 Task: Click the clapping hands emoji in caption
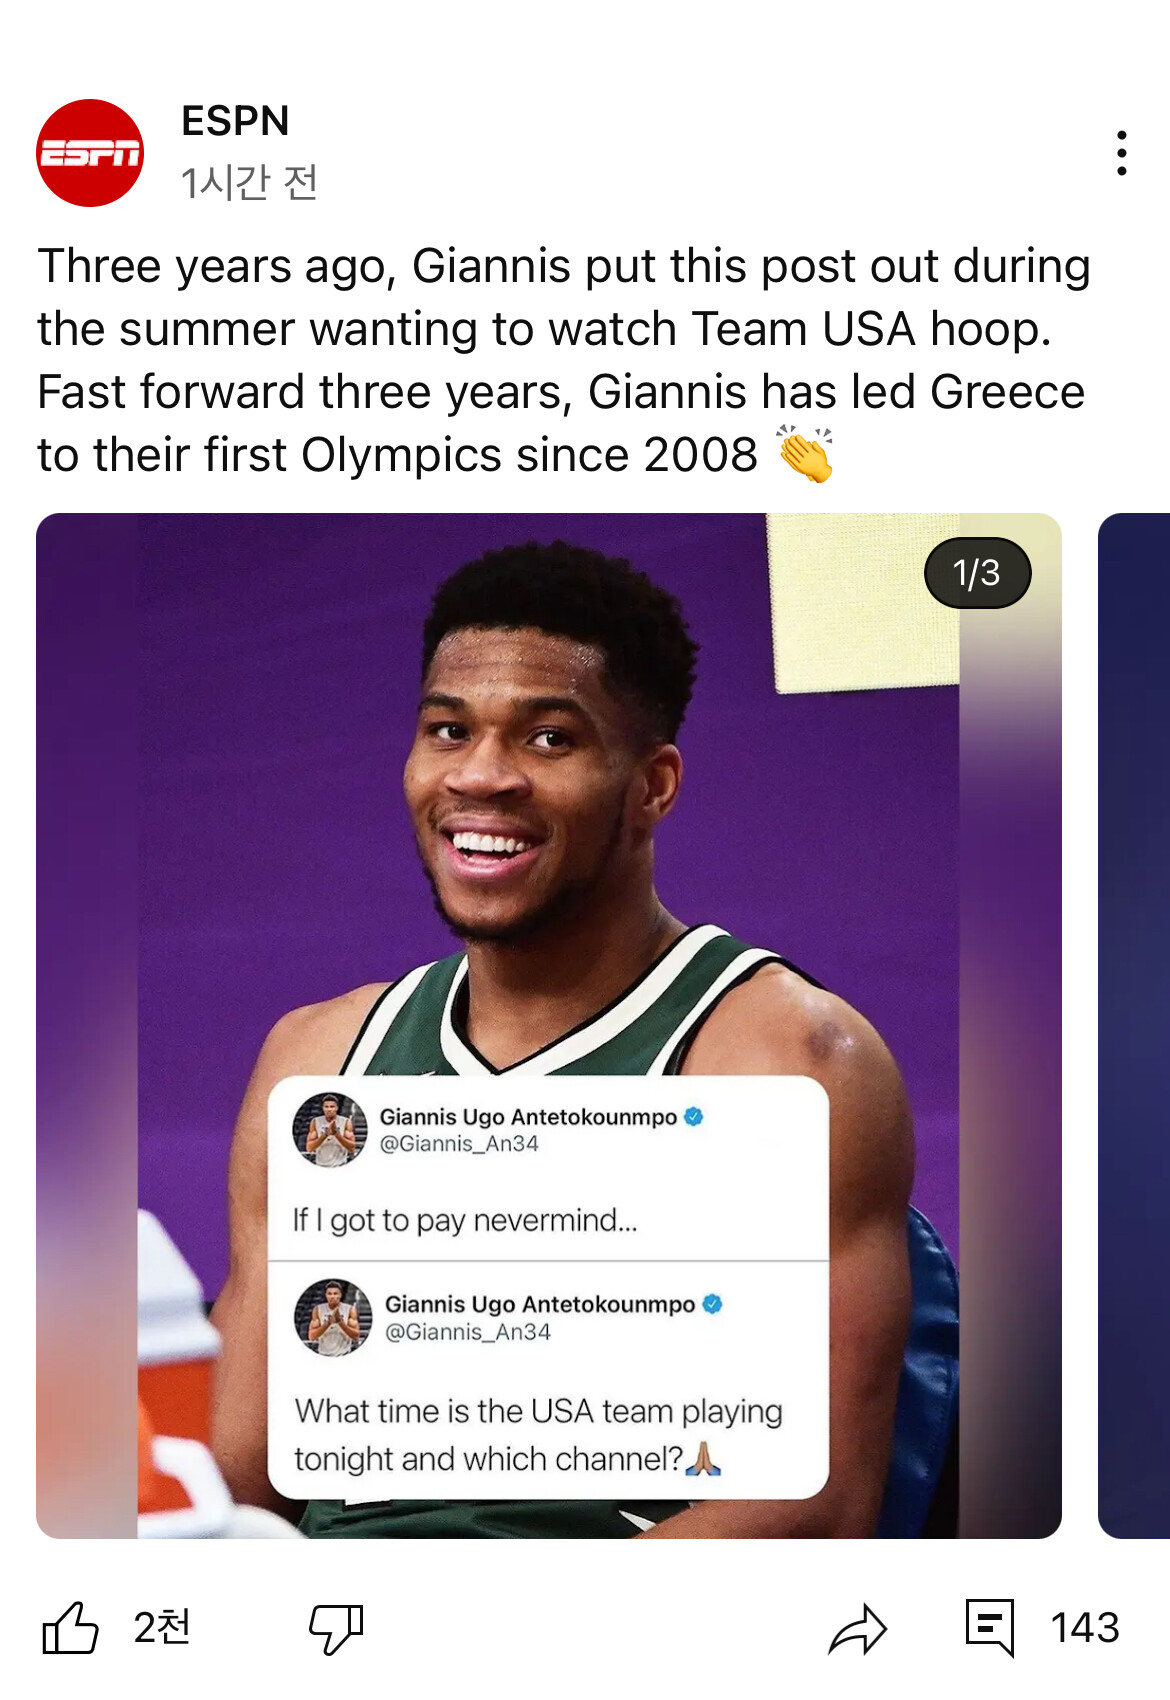tap(805, 454)
